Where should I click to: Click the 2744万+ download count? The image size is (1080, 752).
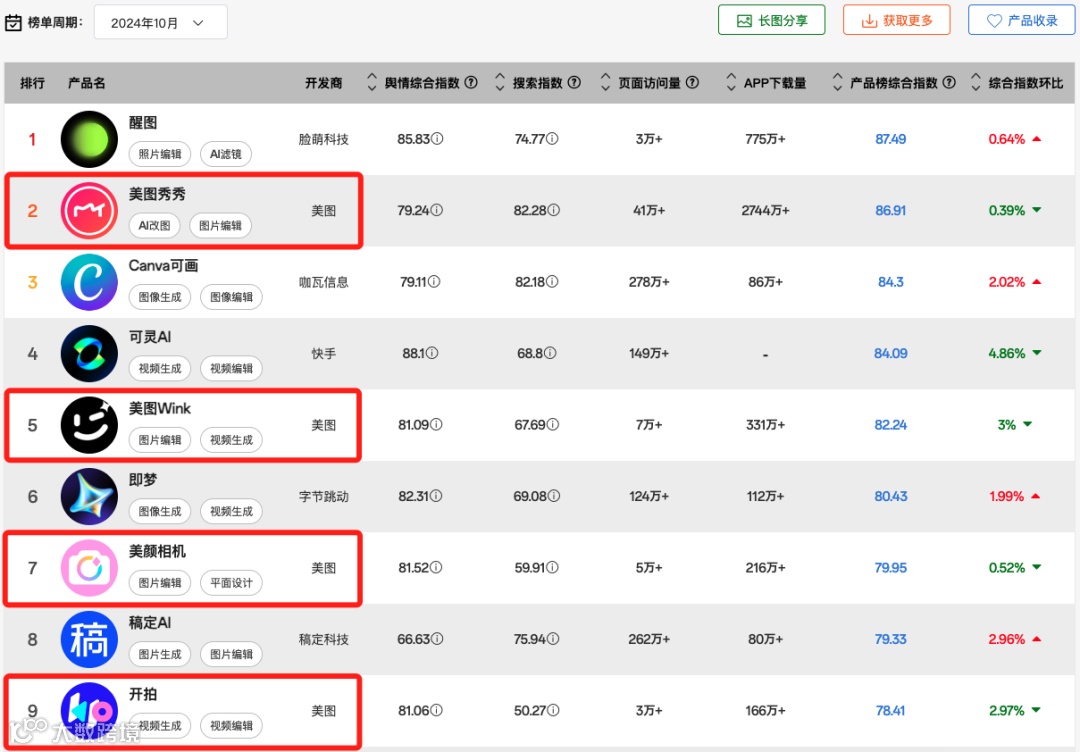(765, 211)
